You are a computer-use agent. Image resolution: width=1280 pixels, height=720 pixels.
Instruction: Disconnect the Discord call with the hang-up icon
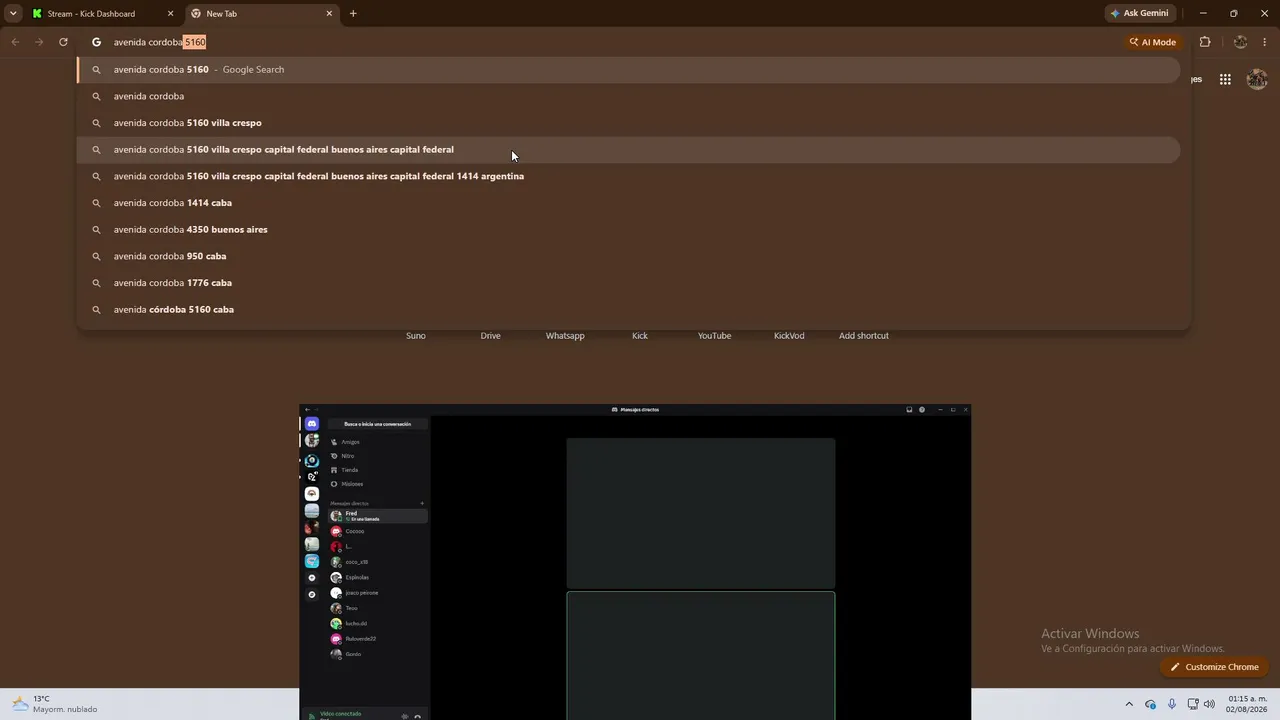point(418,716)
